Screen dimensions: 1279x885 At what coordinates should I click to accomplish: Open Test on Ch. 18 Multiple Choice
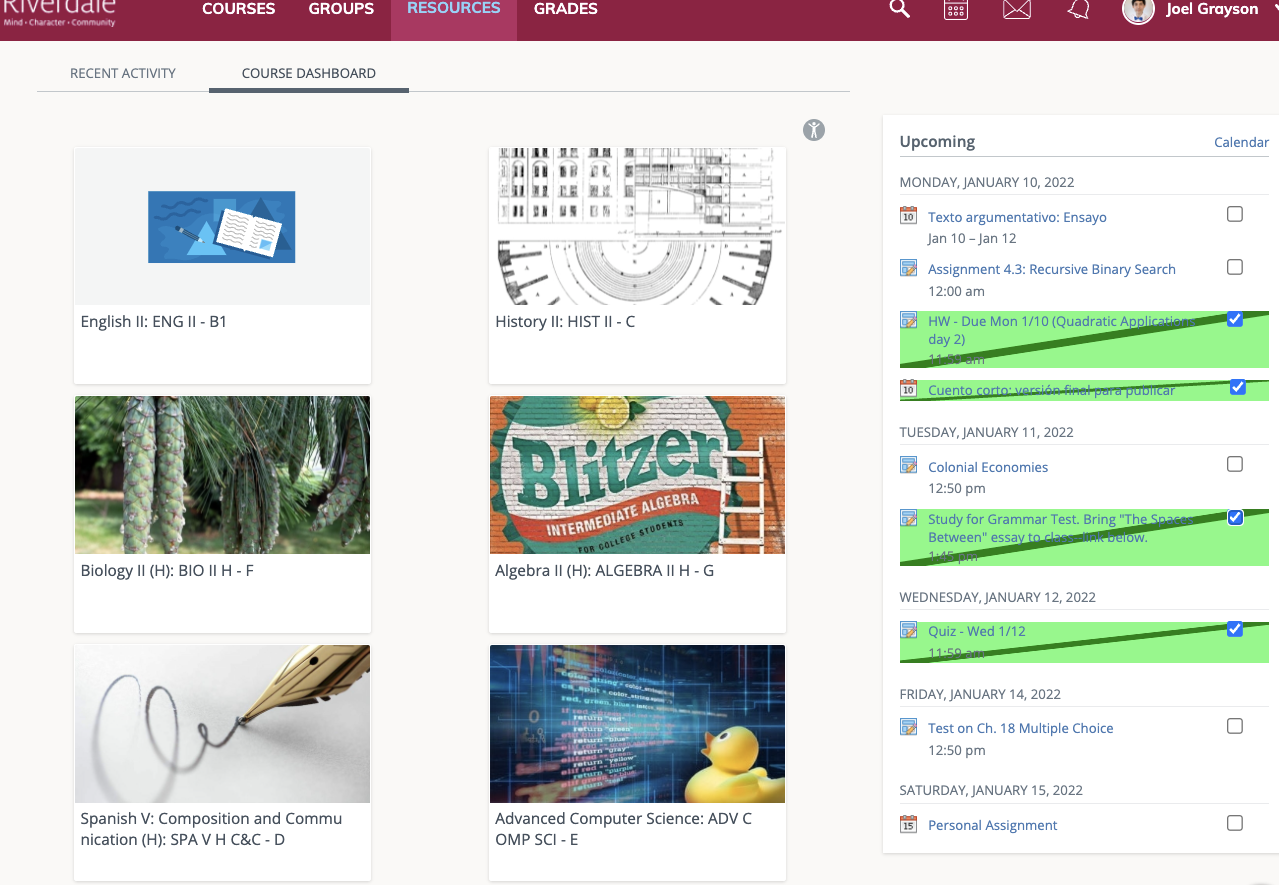click(x=1021, y=728)
